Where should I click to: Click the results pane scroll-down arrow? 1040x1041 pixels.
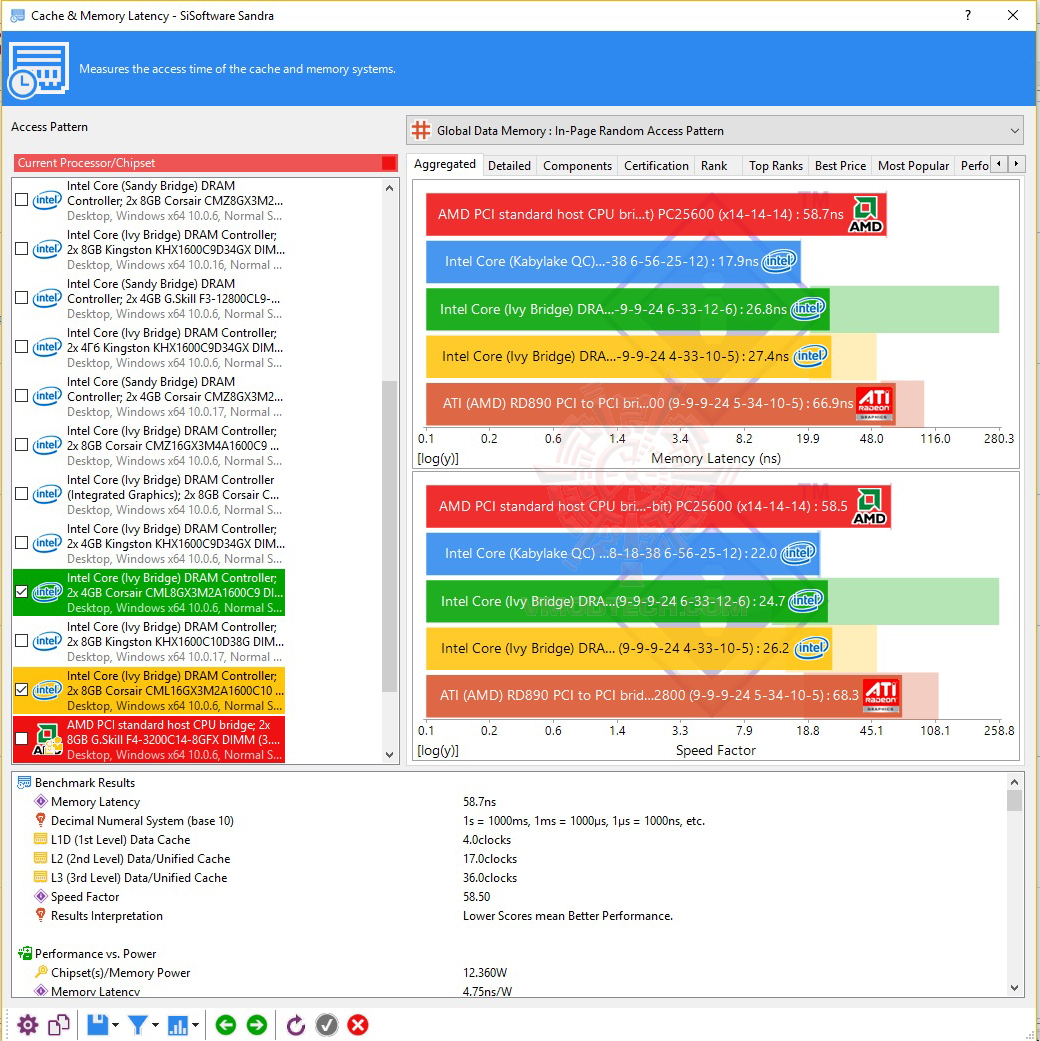tap(1014, 988)
